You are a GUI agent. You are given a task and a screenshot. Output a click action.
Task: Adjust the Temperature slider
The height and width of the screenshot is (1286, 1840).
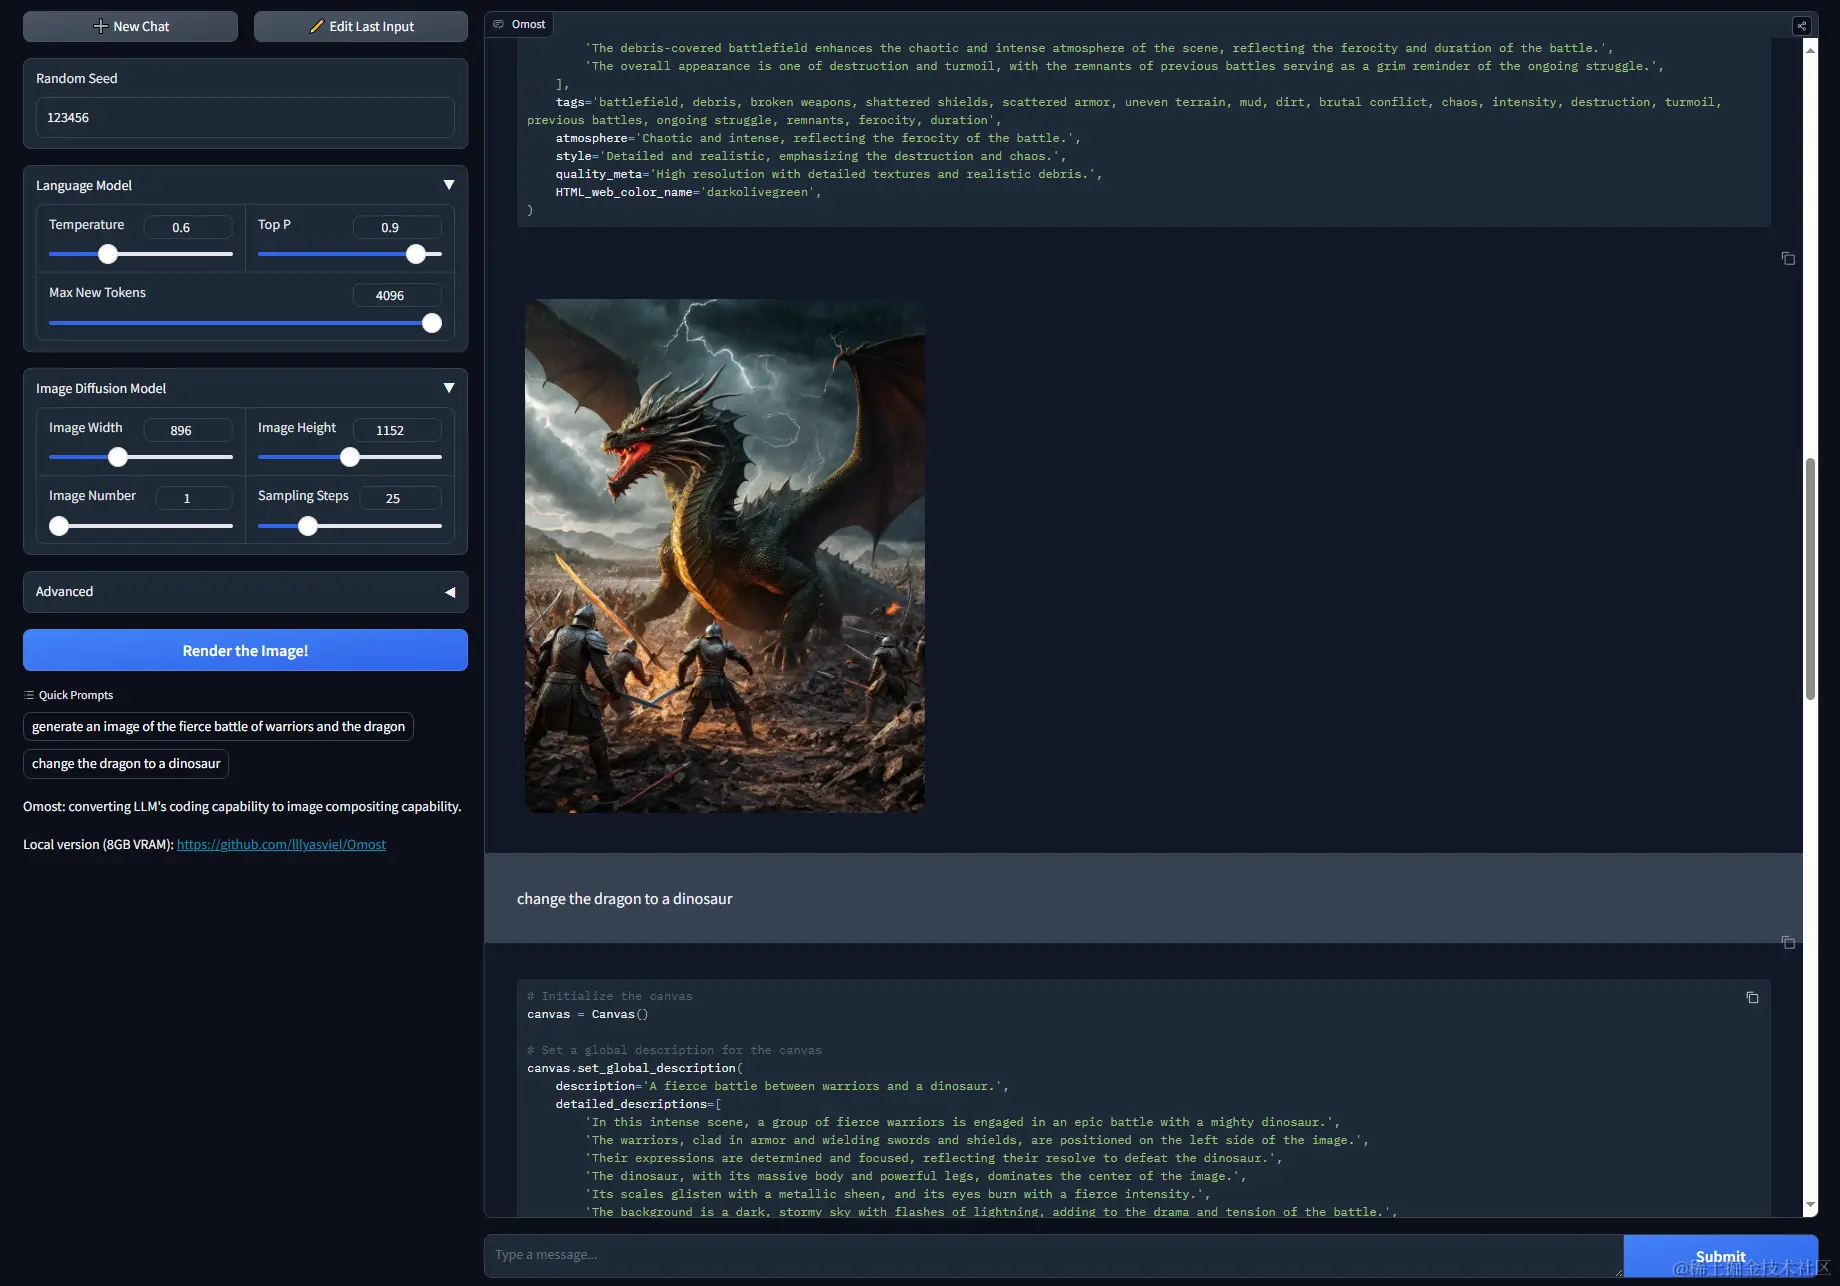point(108,254)
